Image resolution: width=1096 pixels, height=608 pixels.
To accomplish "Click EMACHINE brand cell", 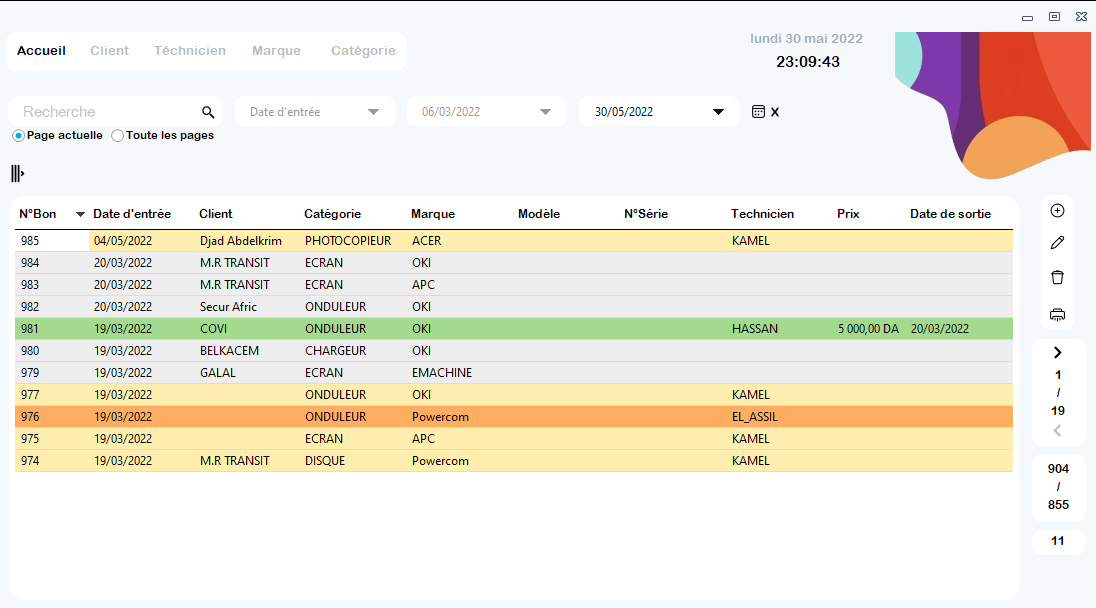I will 442,372.
